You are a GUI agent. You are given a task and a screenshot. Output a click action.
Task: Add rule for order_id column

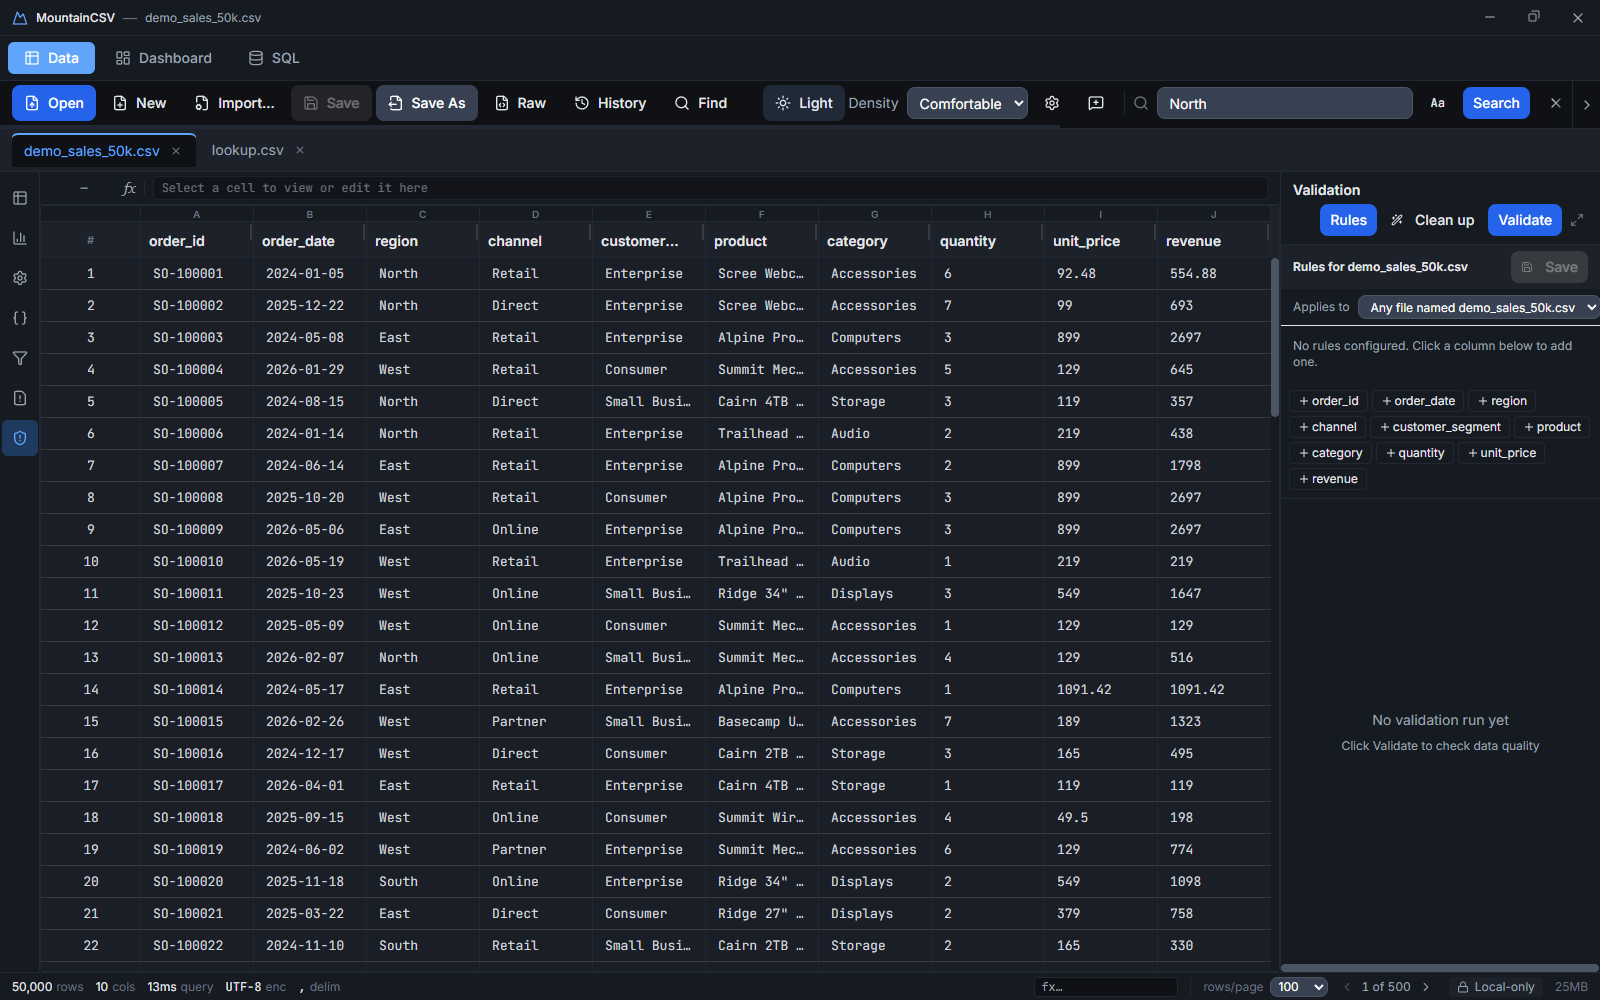(1328, 401)
